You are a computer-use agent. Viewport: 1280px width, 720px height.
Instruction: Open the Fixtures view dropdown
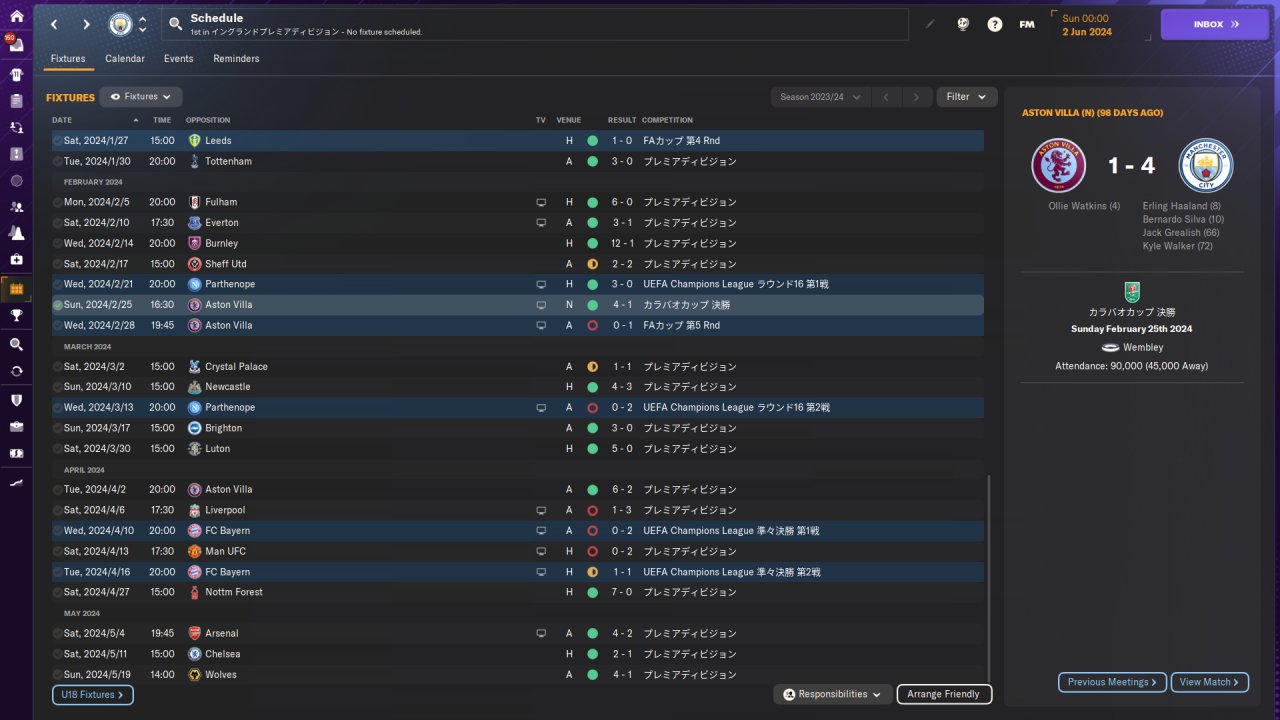tap(140, 97)
